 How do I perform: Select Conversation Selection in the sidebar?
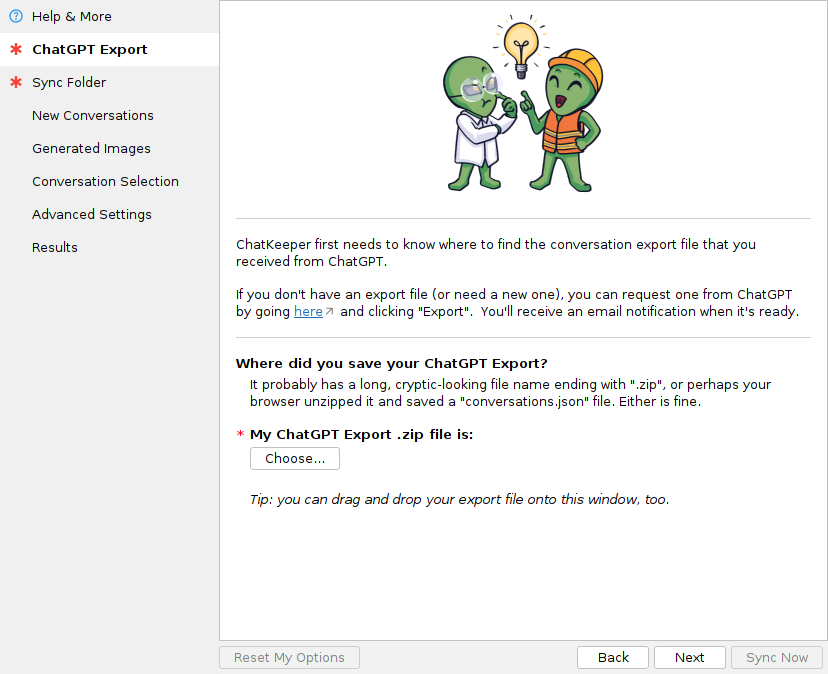pyautogui.click(x=105, y=181)
